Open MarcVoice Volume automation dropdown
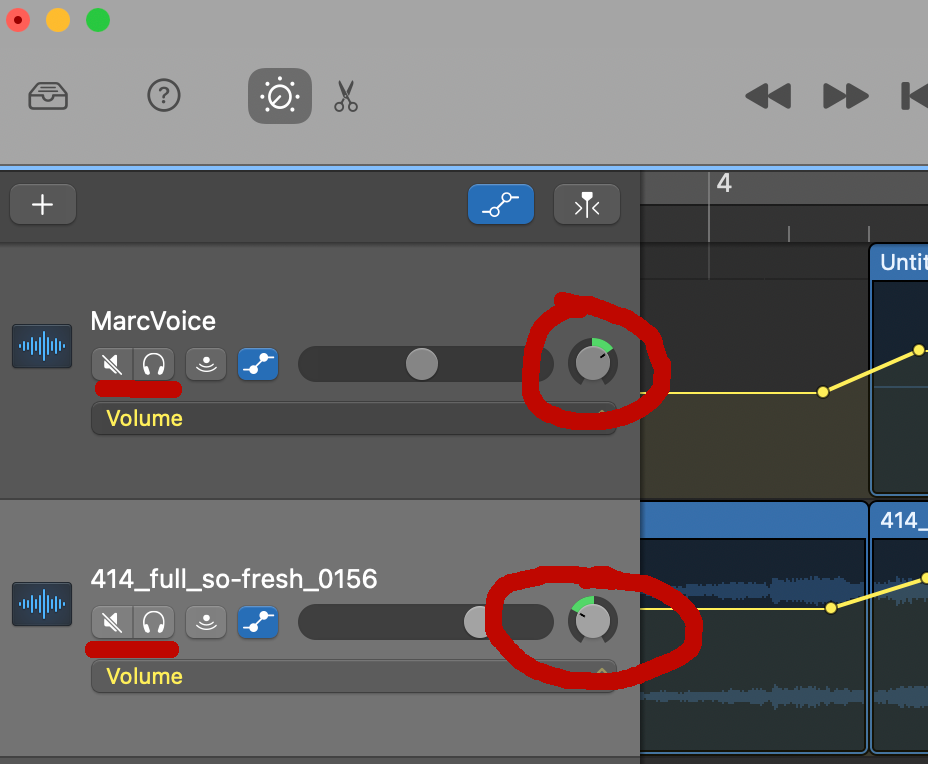 (353, 418)
